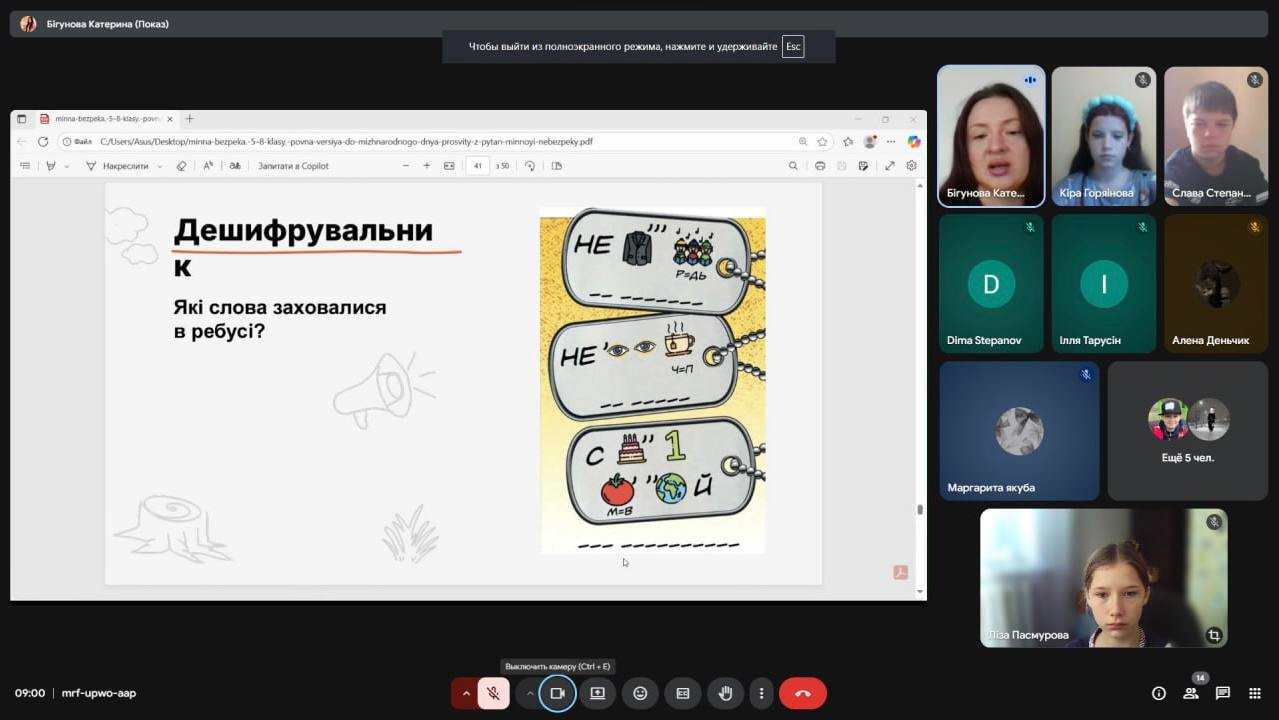Open the chat panel icon
Image resolution: width=1279 pixels, height=720 pixels.
click(x=1222, y=693)
